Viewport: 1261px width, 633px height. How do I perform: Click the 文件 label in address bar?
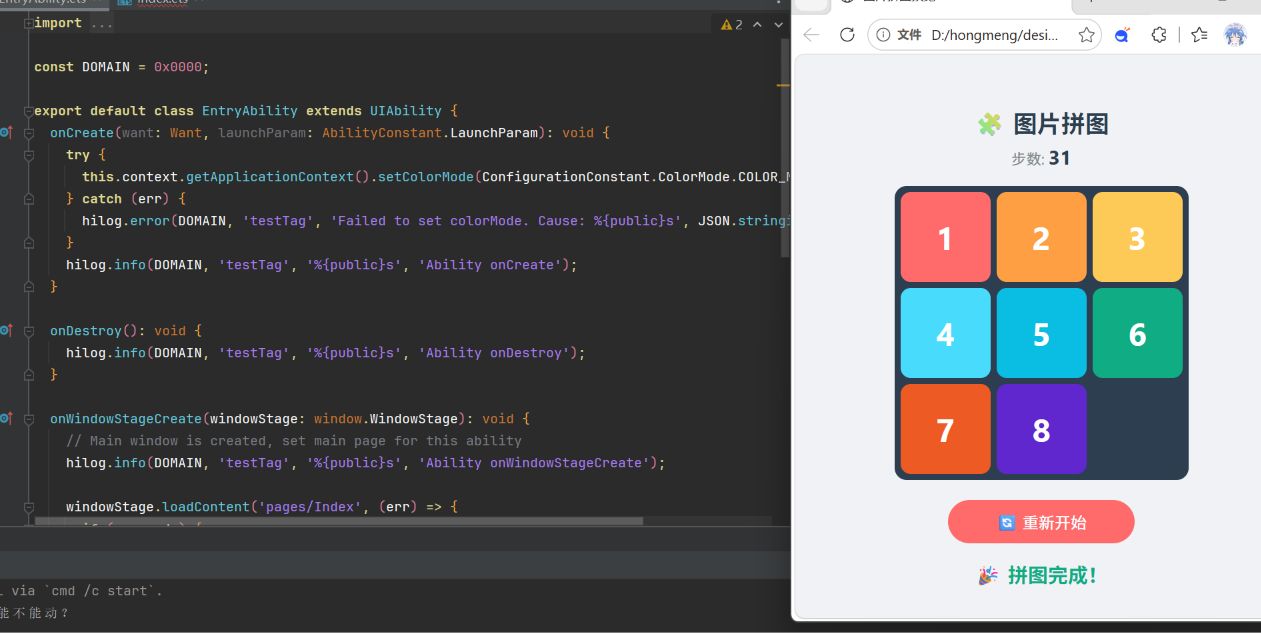point(909,35)
